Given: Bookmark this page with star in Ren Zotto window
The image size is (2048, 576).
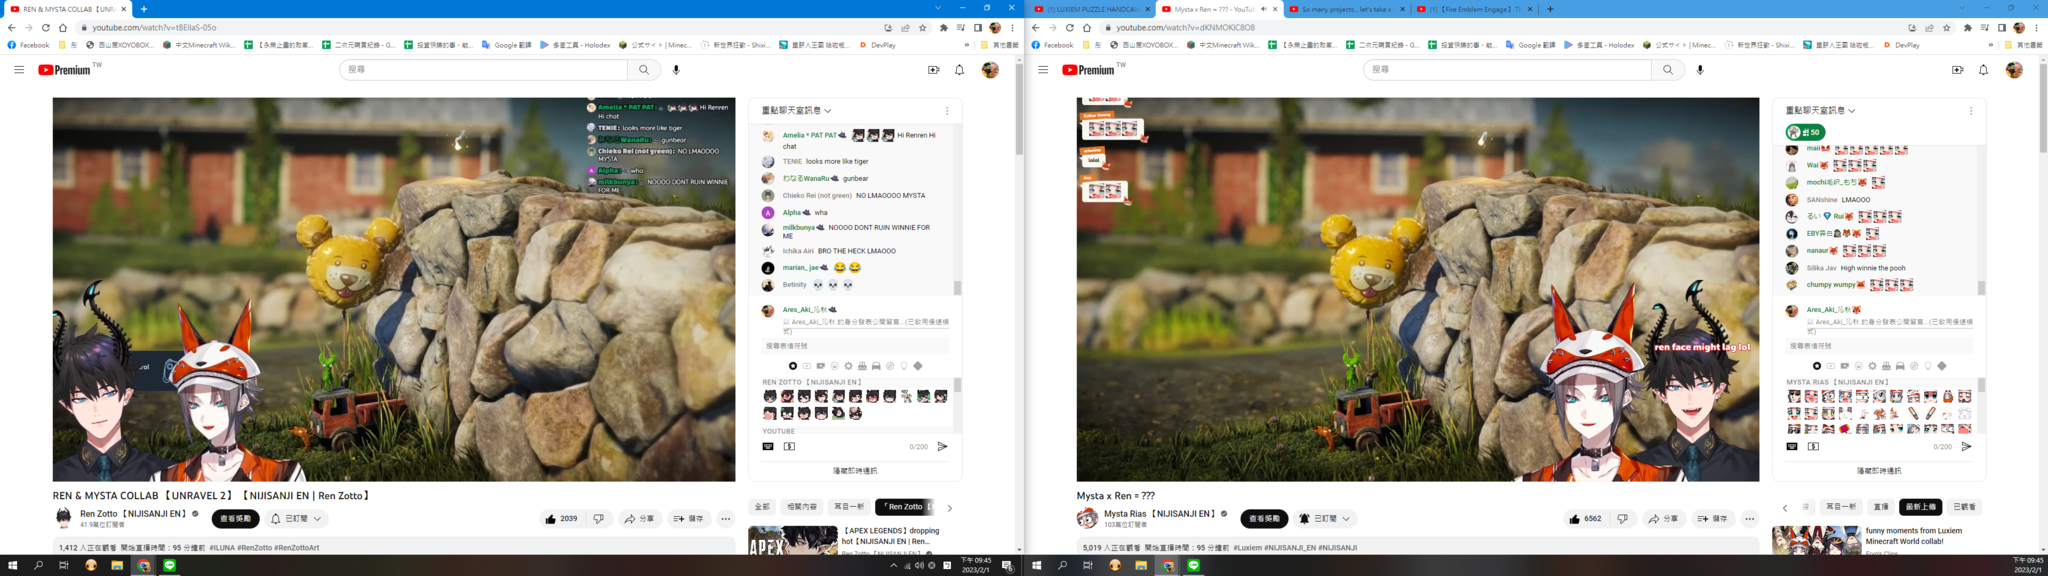Looking at the screenshot, I should pyautogui.click(x=923, y=28).
